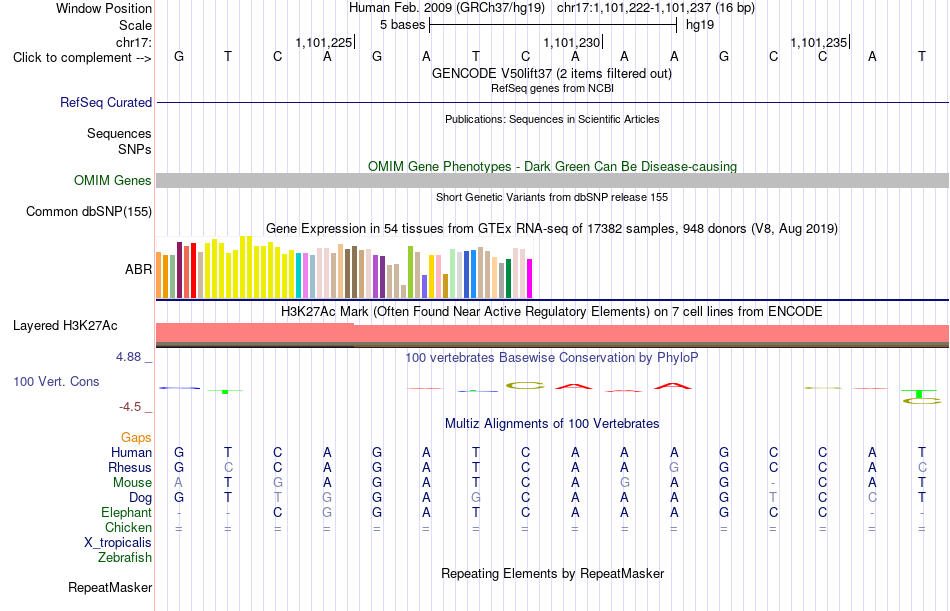The height and width of the screenshot is (611, 950).
Task: Click the '5 bases' scale text
Action: [402, 25]
